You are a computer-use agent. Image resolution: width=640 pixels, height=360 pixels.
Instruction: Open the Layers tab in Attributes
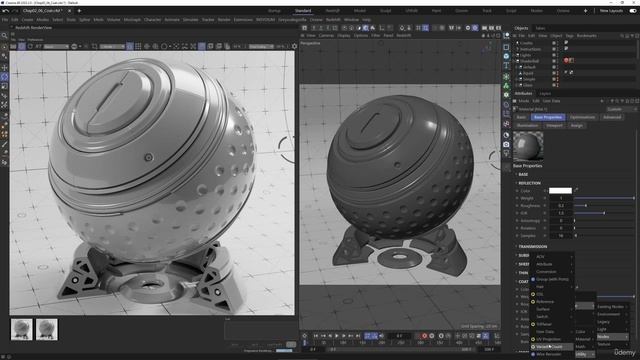[x=545, y=93]
